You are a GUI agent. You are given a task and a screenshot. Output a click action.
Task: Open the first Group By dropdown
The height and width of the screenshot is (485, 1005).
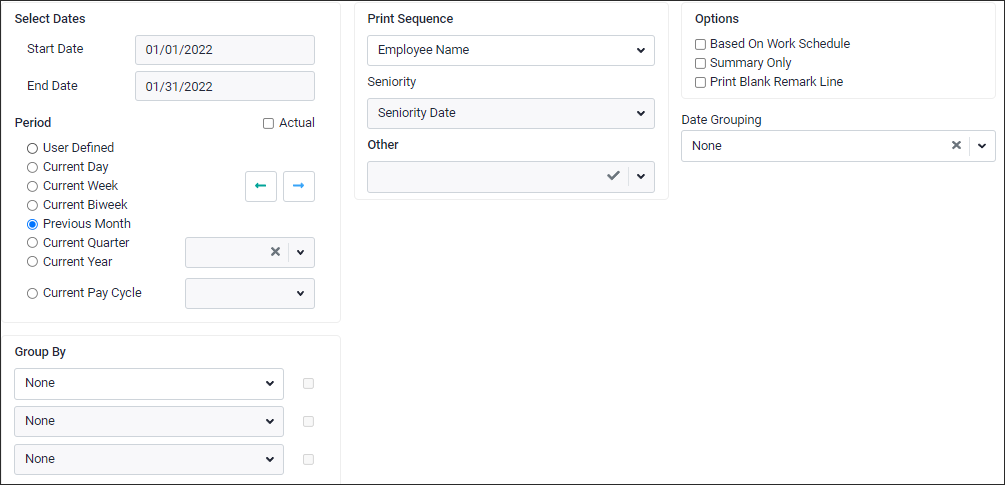coord(149,383)
